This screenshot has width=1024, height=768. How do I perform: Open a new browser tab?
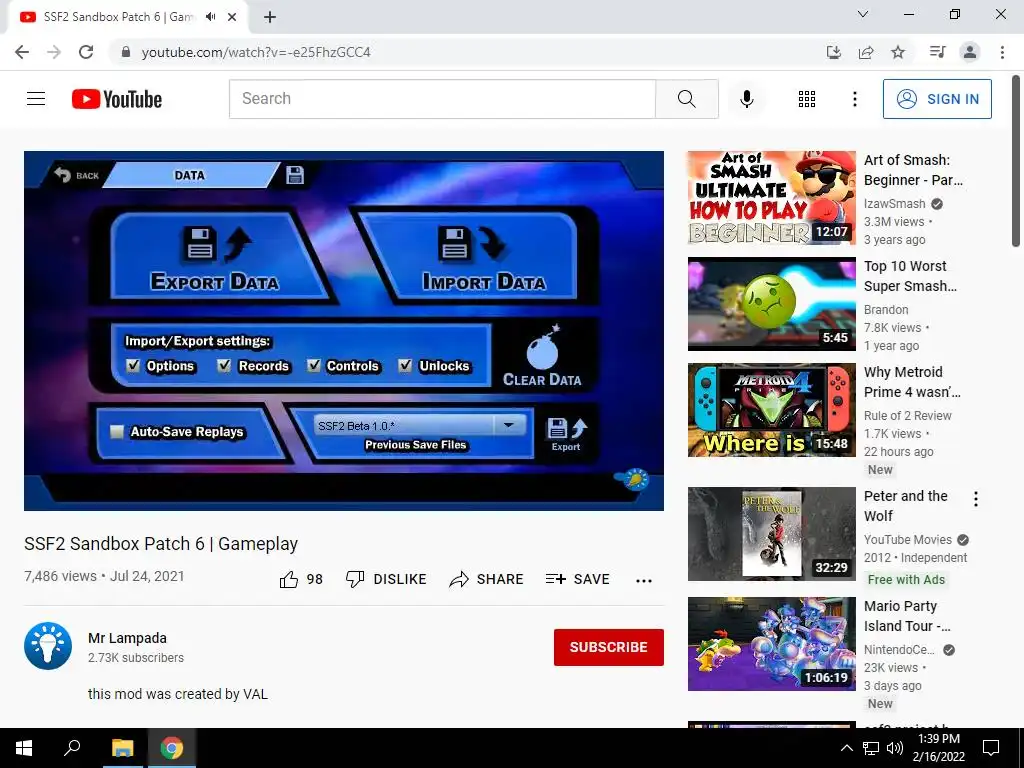pyautogui.click(x=270, y=17)
